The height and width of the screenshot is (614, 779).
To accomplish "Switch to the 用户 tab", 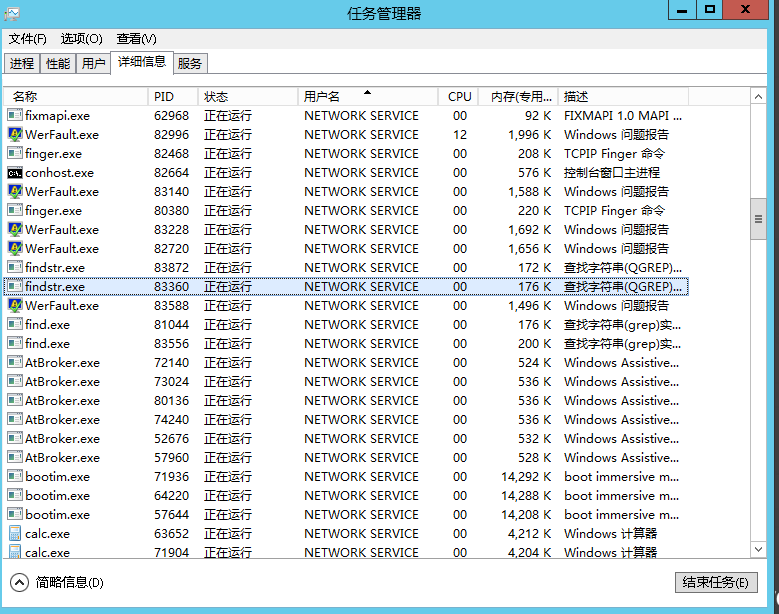I will (93, 64).
